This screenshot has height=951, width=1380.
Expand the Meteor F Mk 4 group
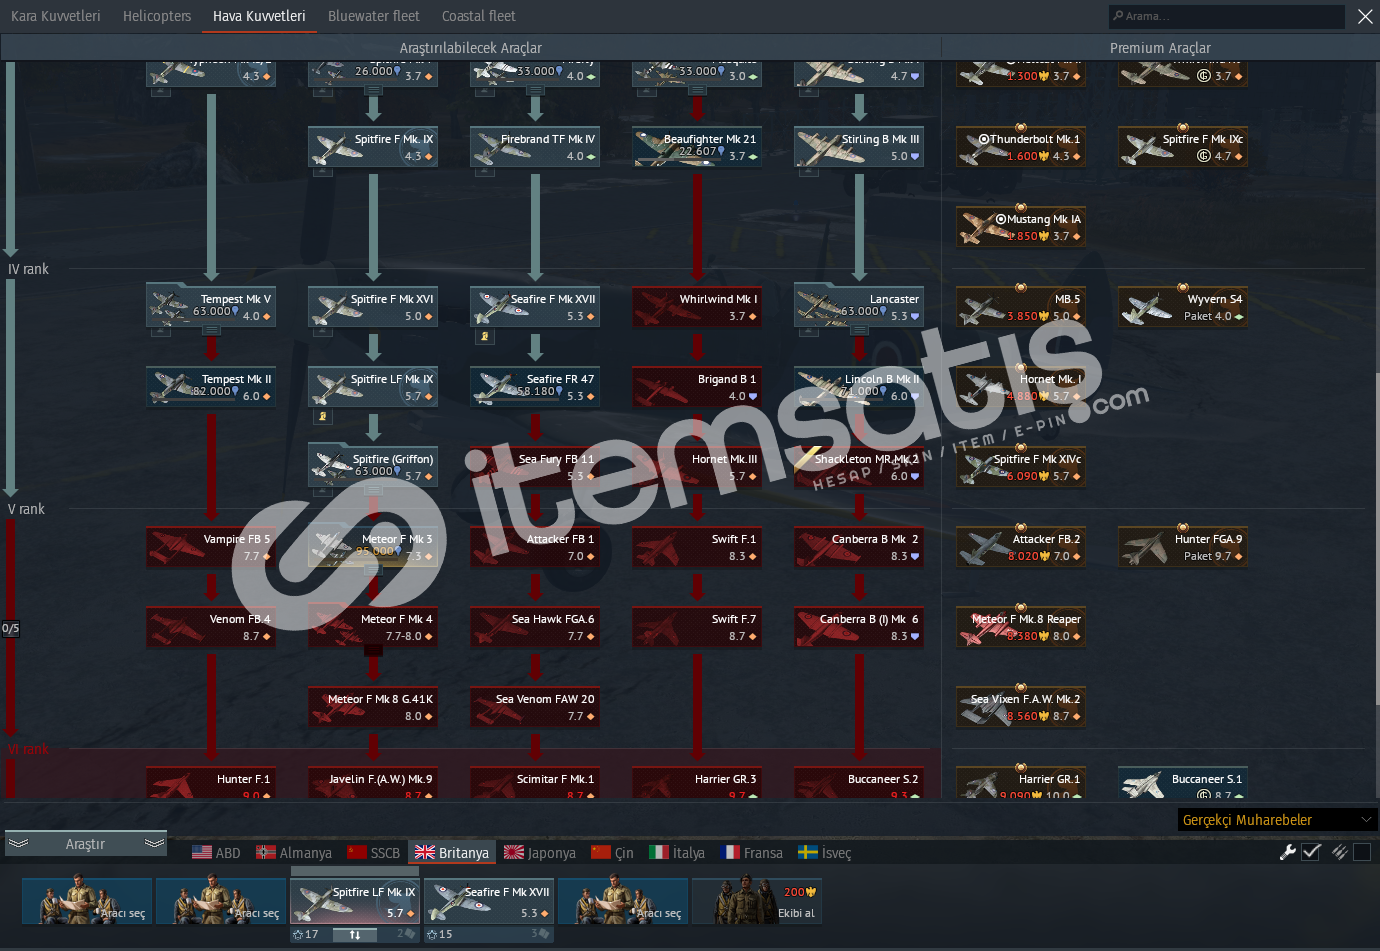[373, 651]
